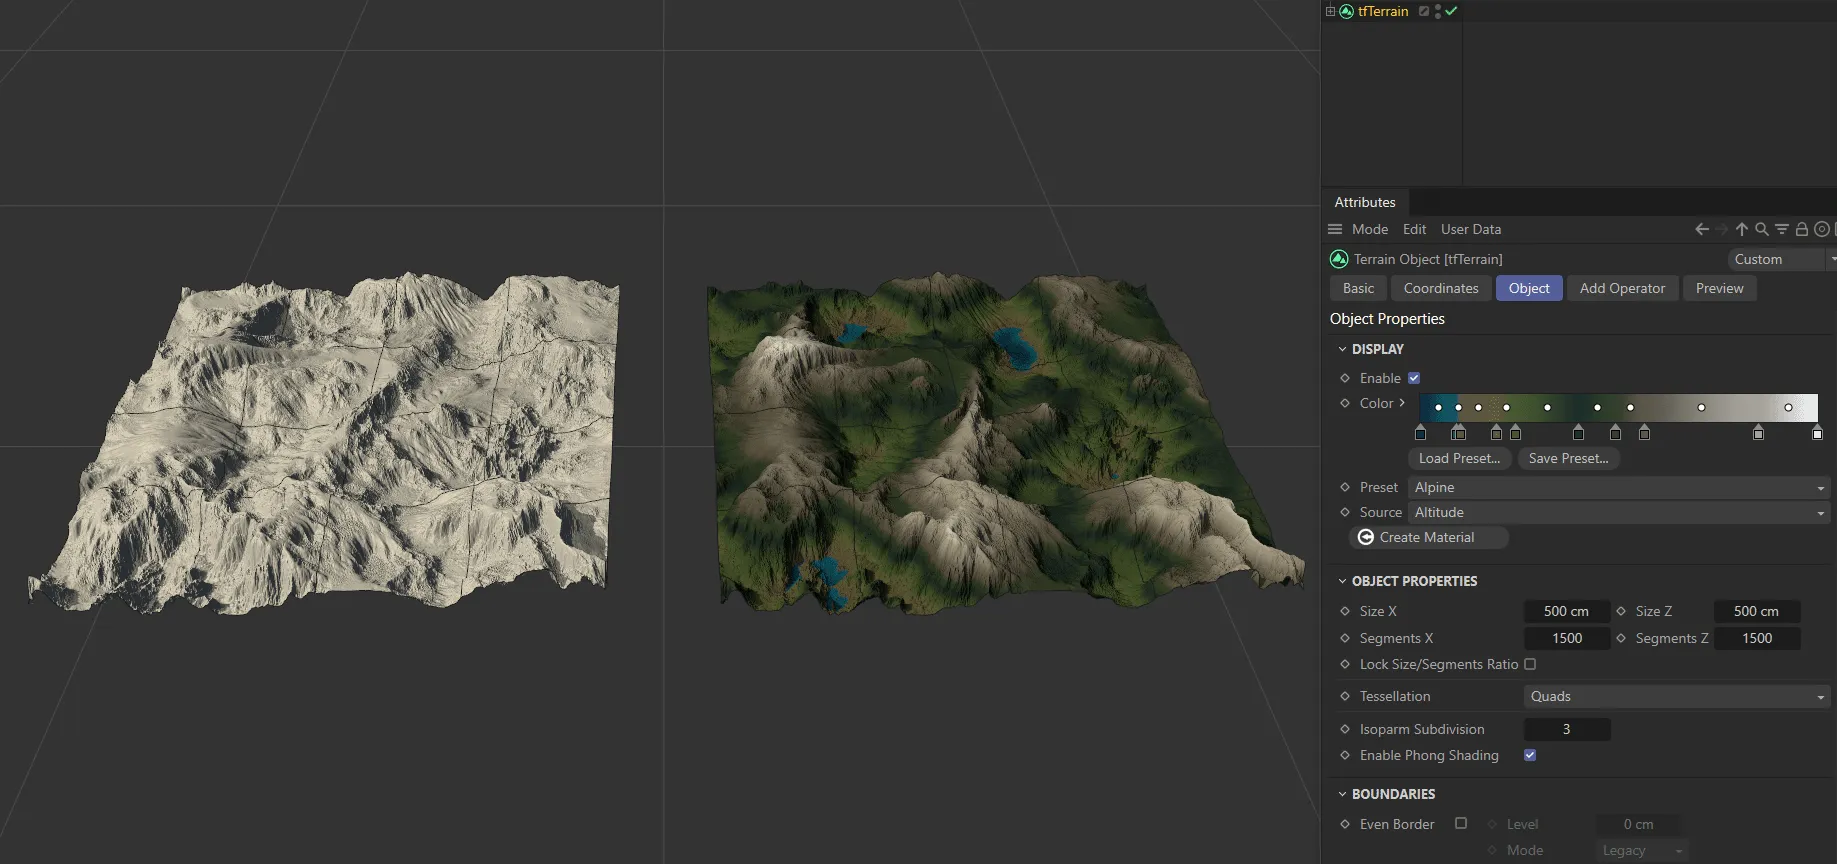
Task: Select the Attributes panel tab
Action: [1365, 202]
